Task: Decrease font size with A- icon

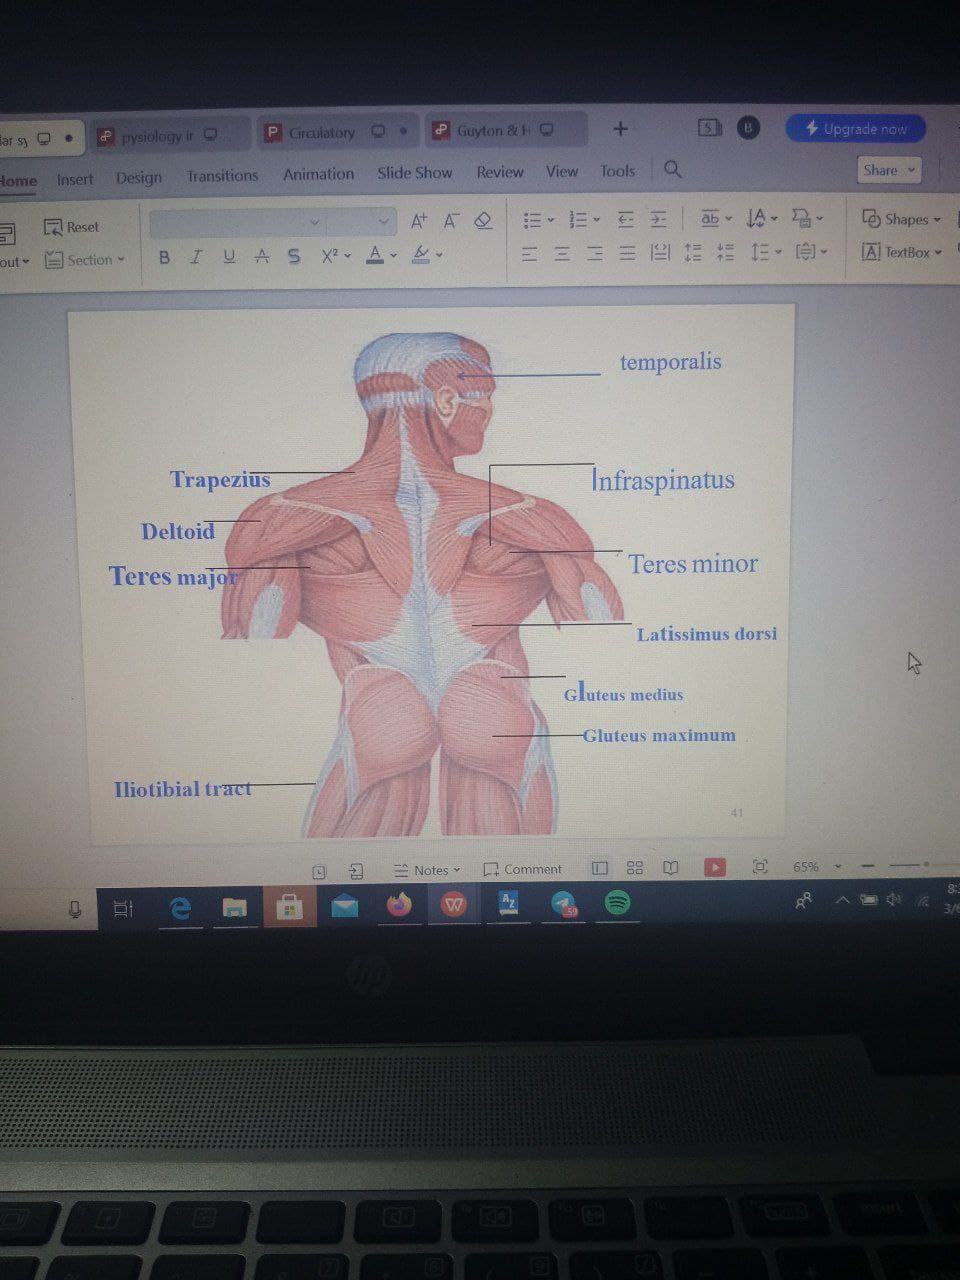Action: (x=450, y=221)
